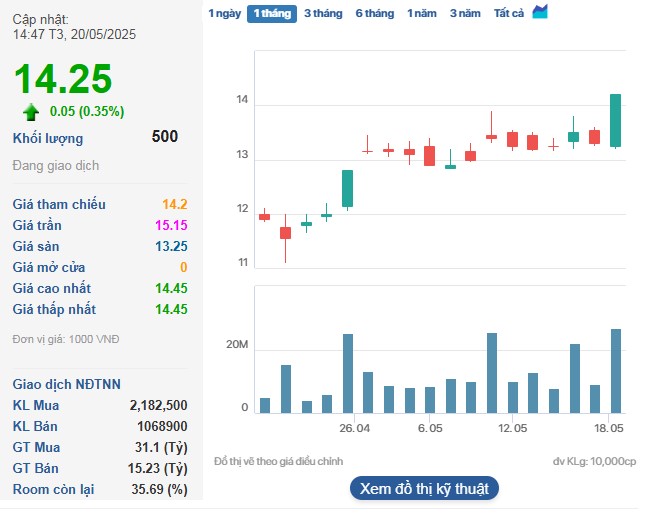
Task: Click the Khối lượng label
Action: click(48, 138)
